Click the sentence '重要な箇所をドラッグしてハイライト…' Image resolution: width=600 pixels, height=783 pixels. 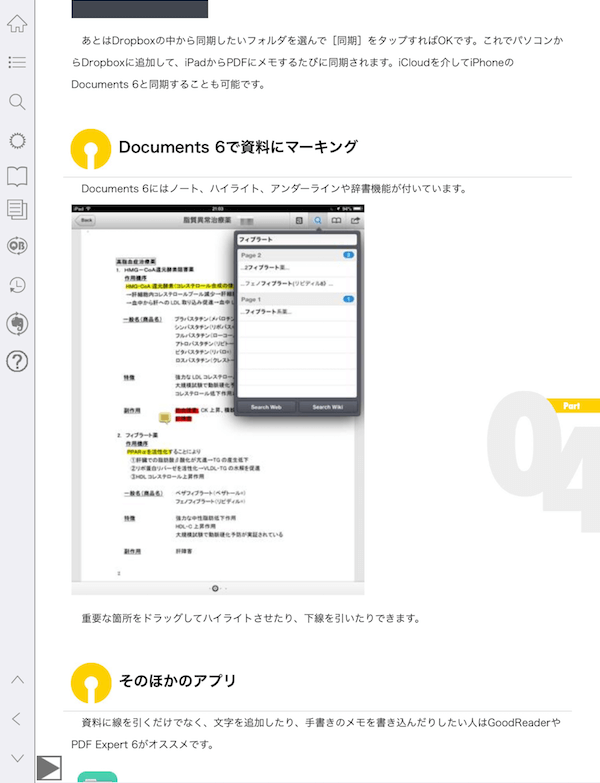(x=251, y=618)
